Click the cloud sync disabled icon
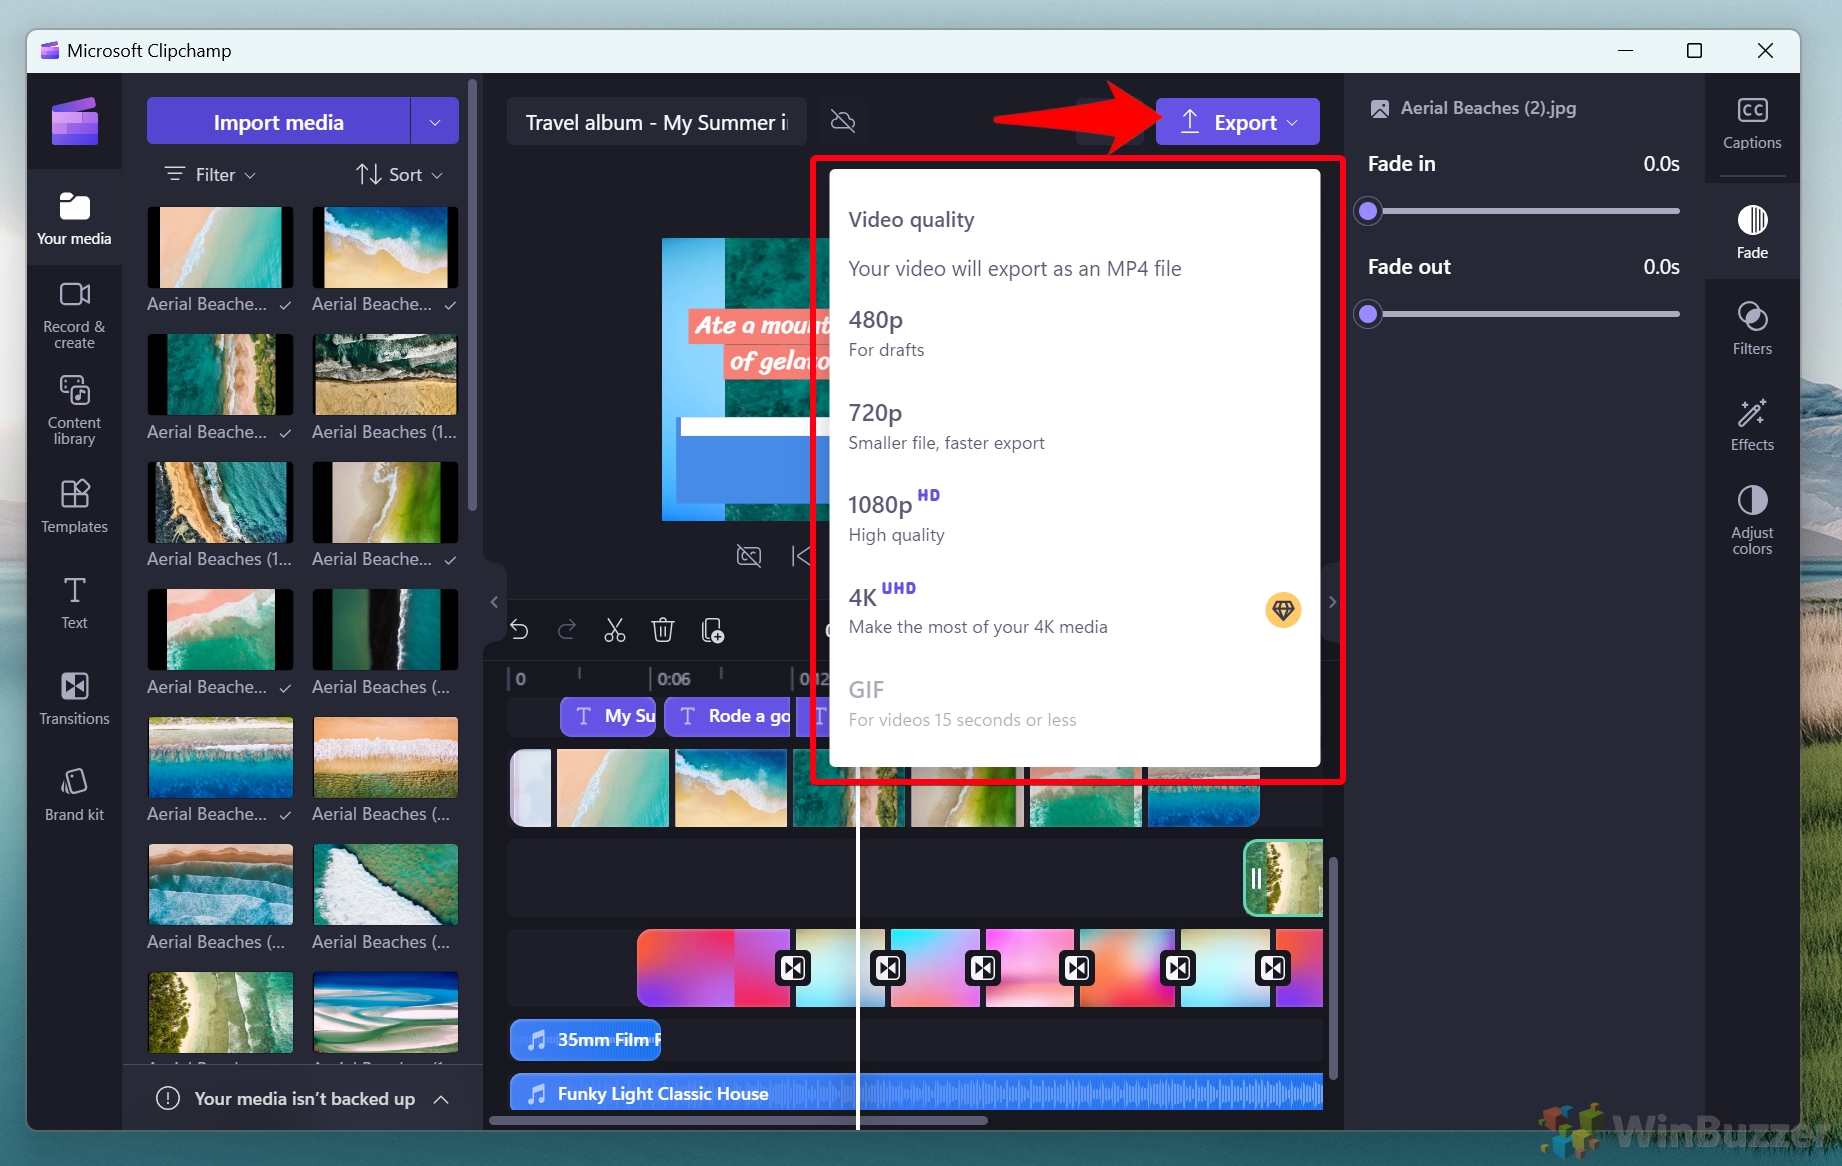The height and width of the screenshot is (1166, 1842). point(843,122)
